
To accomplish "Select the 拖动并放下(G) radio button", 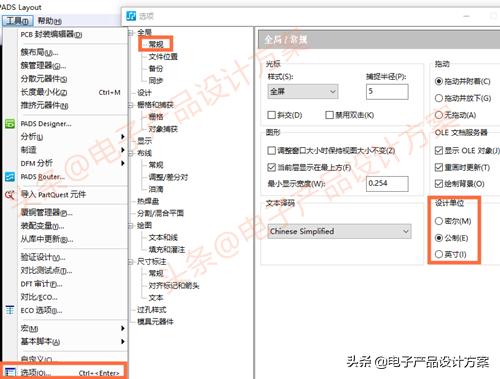I will (439, 98).
